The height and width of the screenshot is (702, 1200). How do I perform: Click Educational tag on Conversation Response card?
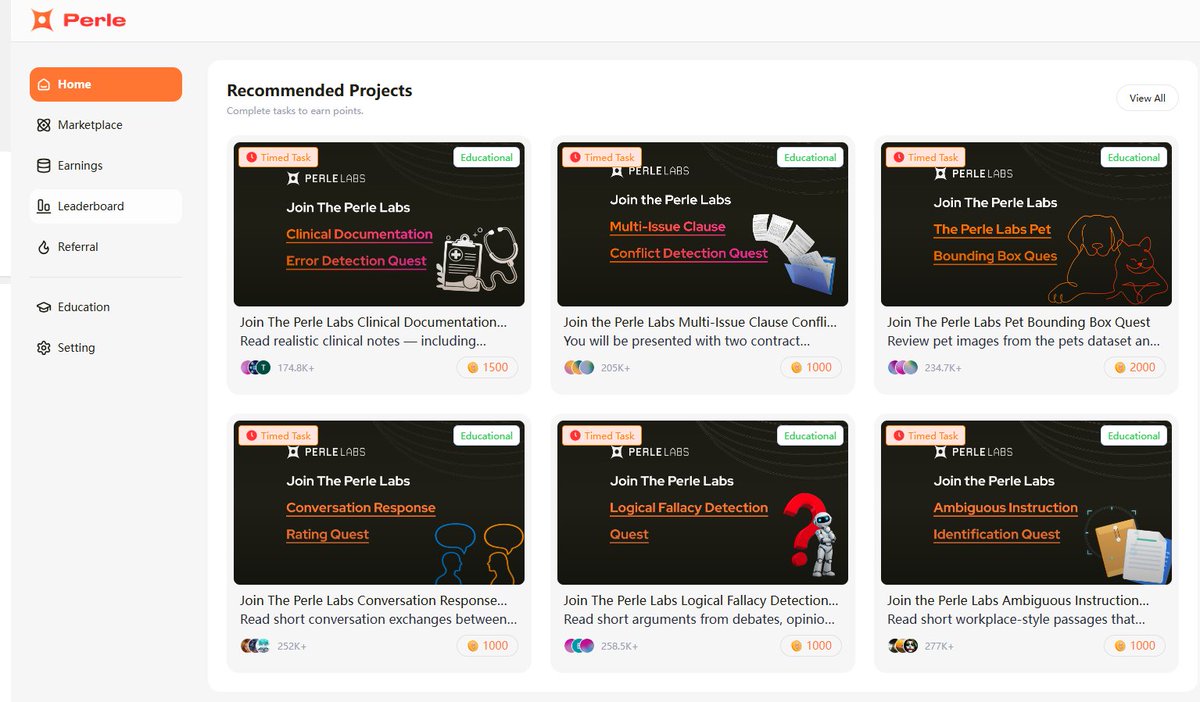(487, 436)
